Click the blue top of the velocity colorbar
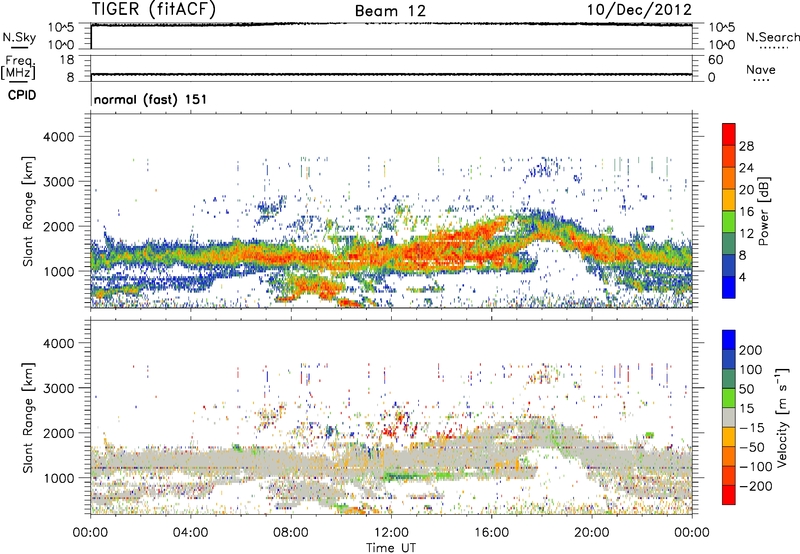Screen dimensions: 800x554 (729, 340)
